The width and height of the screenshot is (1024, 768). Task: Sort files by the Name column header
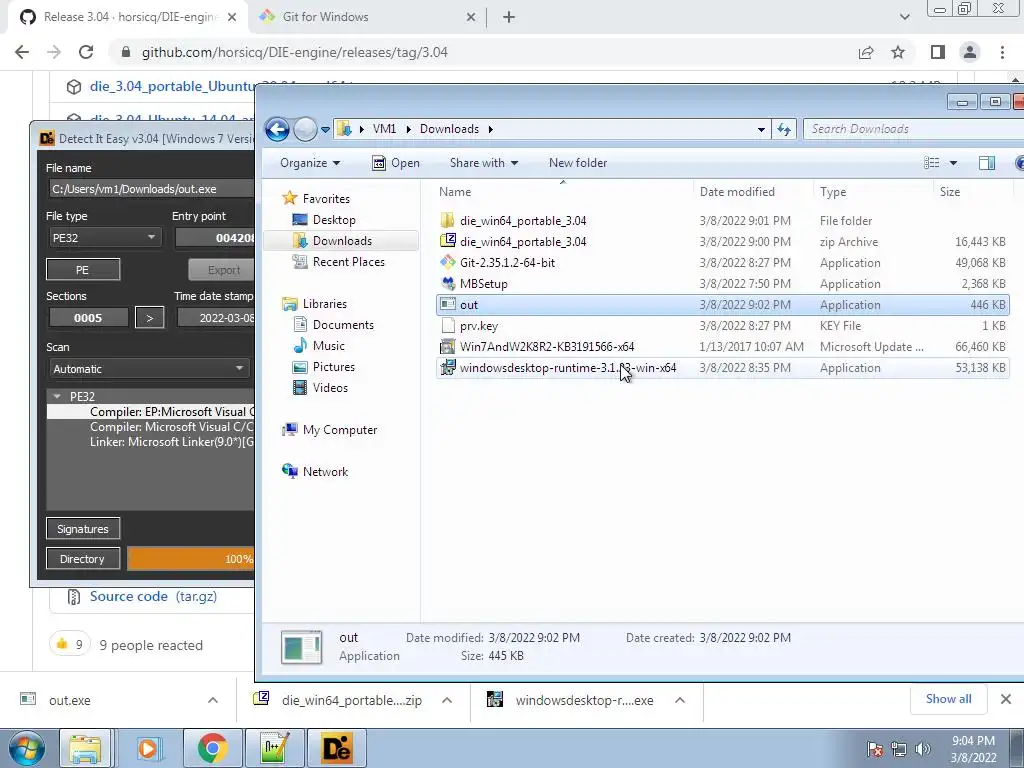[455, 192]
